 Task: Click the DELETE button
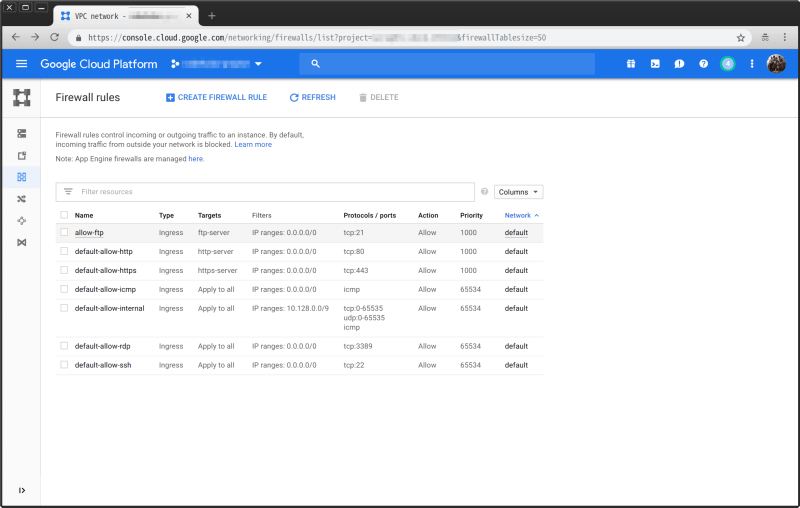pyautogui.click(x=379, y=97)
